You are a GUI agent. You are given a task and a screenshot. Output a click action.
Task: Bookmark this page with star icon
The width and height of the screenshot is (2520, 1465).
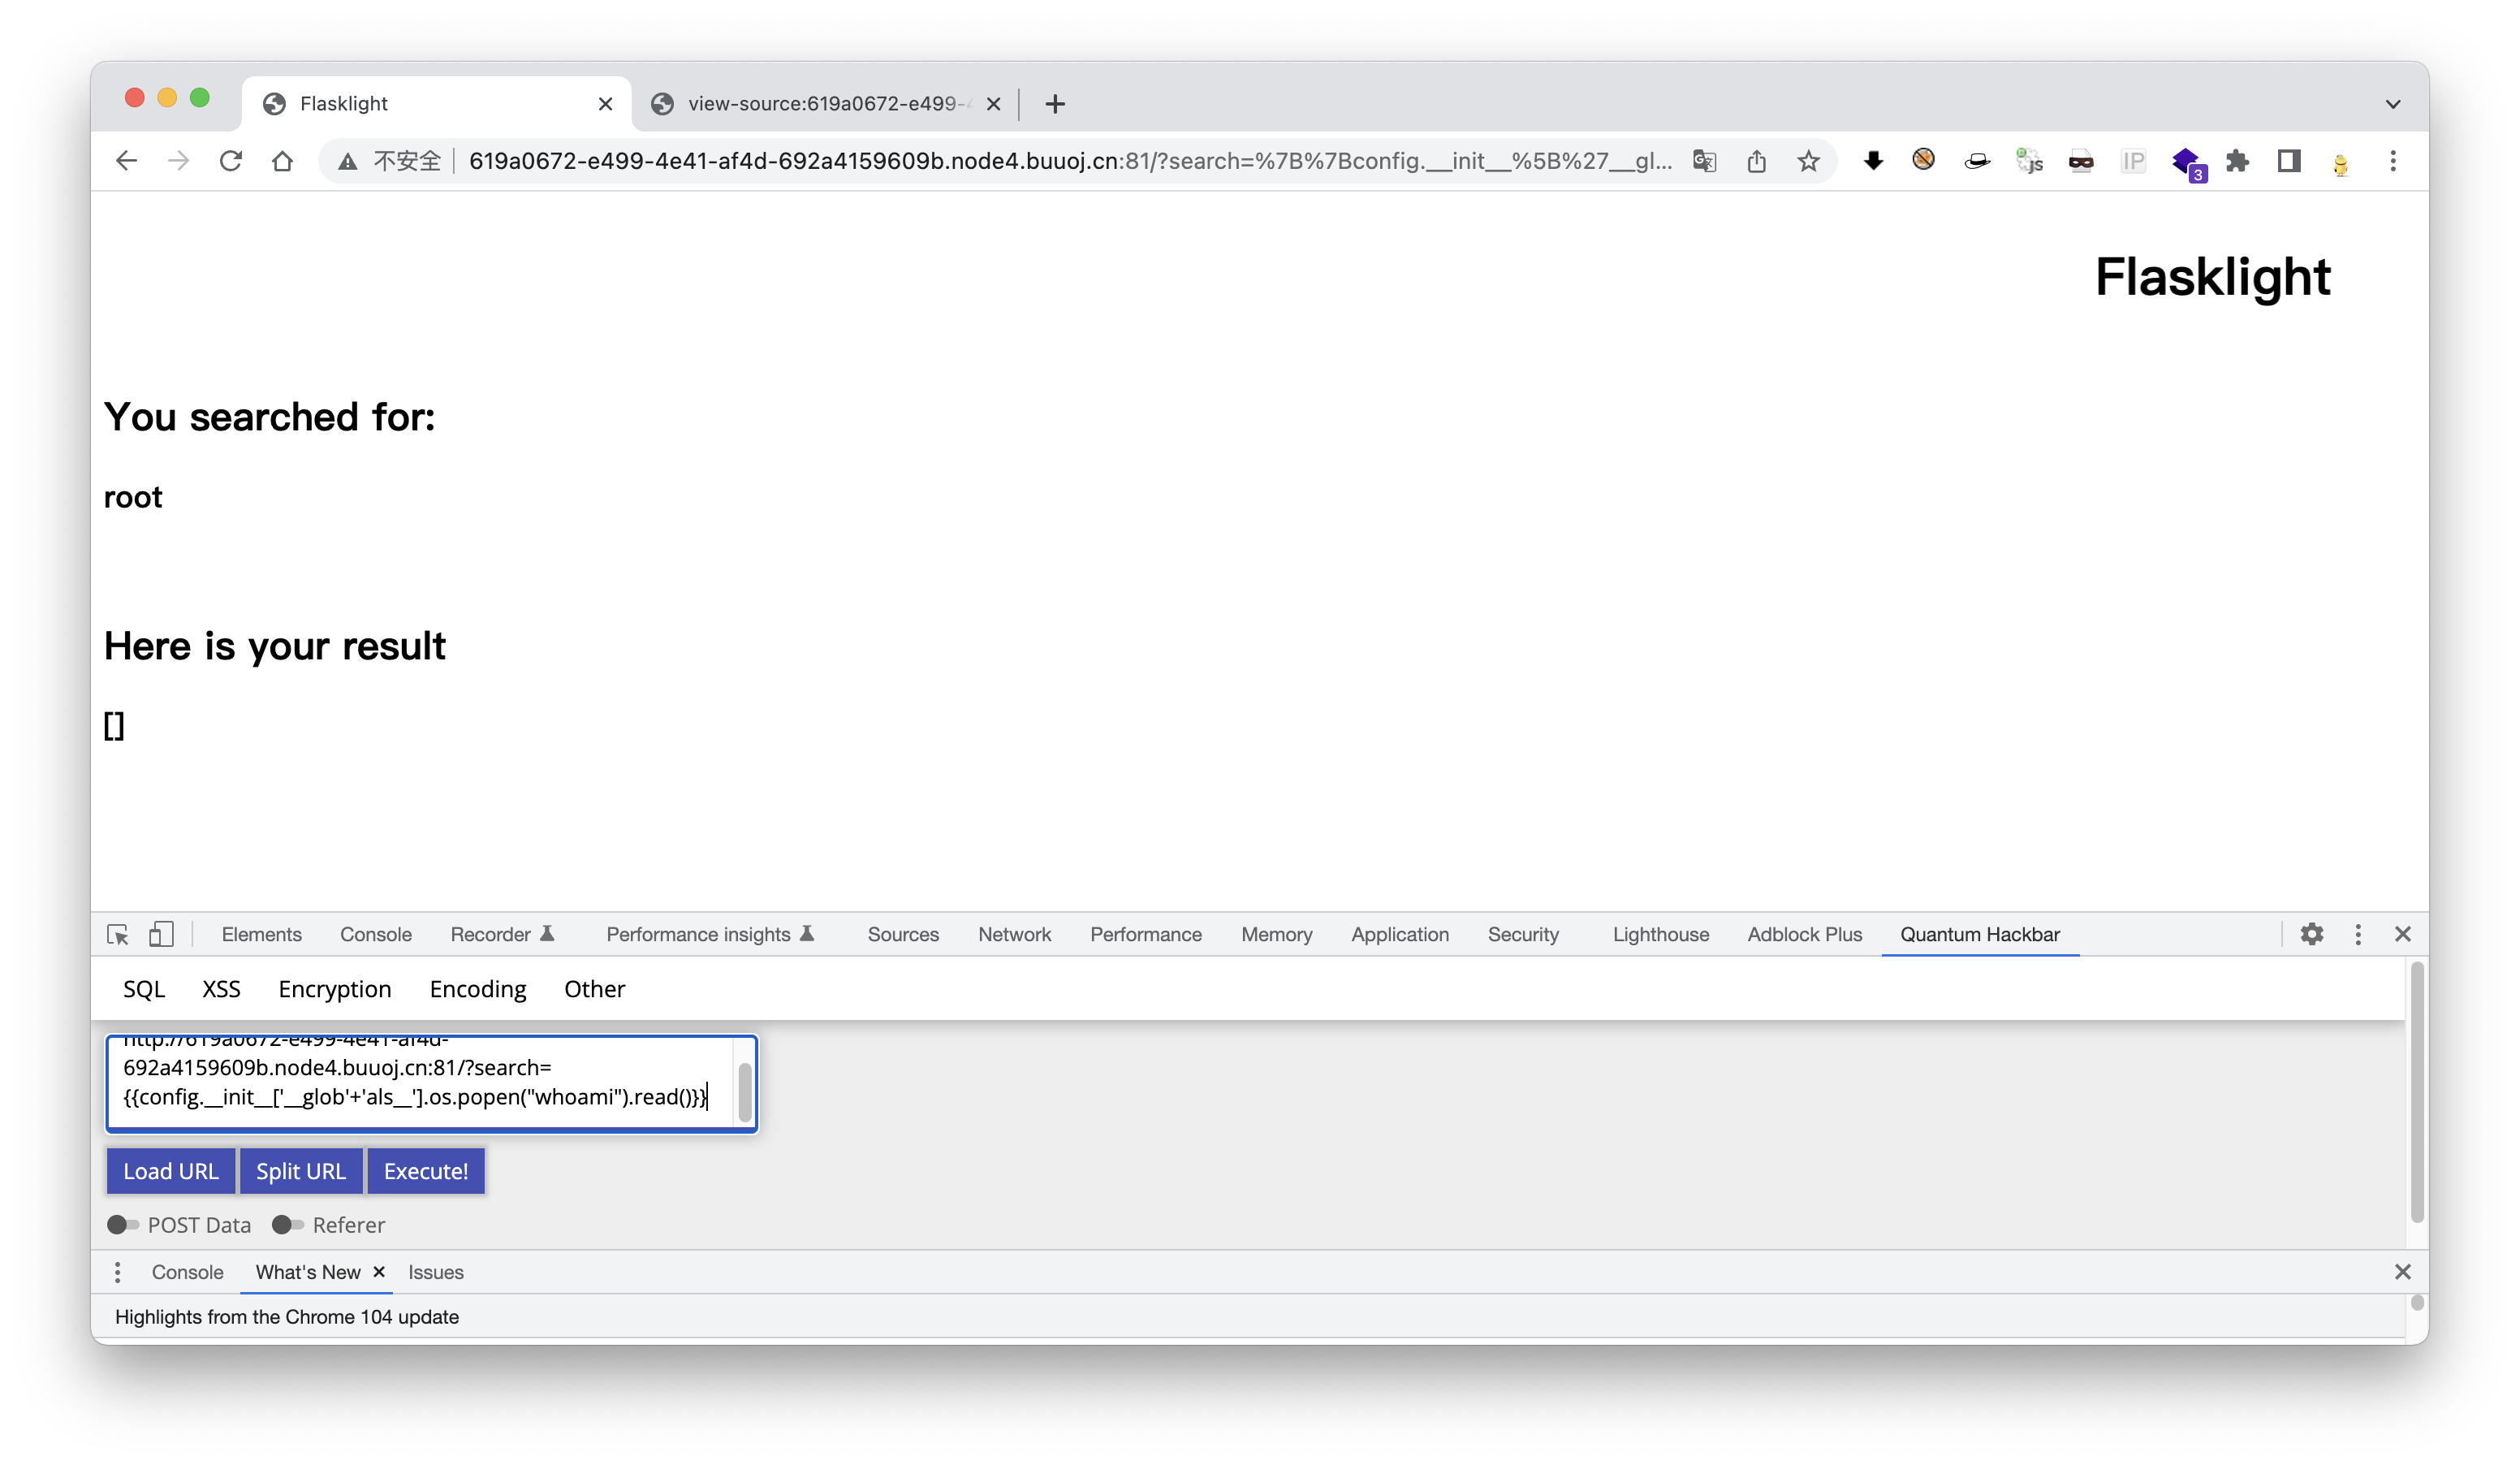click(1808, 161)
